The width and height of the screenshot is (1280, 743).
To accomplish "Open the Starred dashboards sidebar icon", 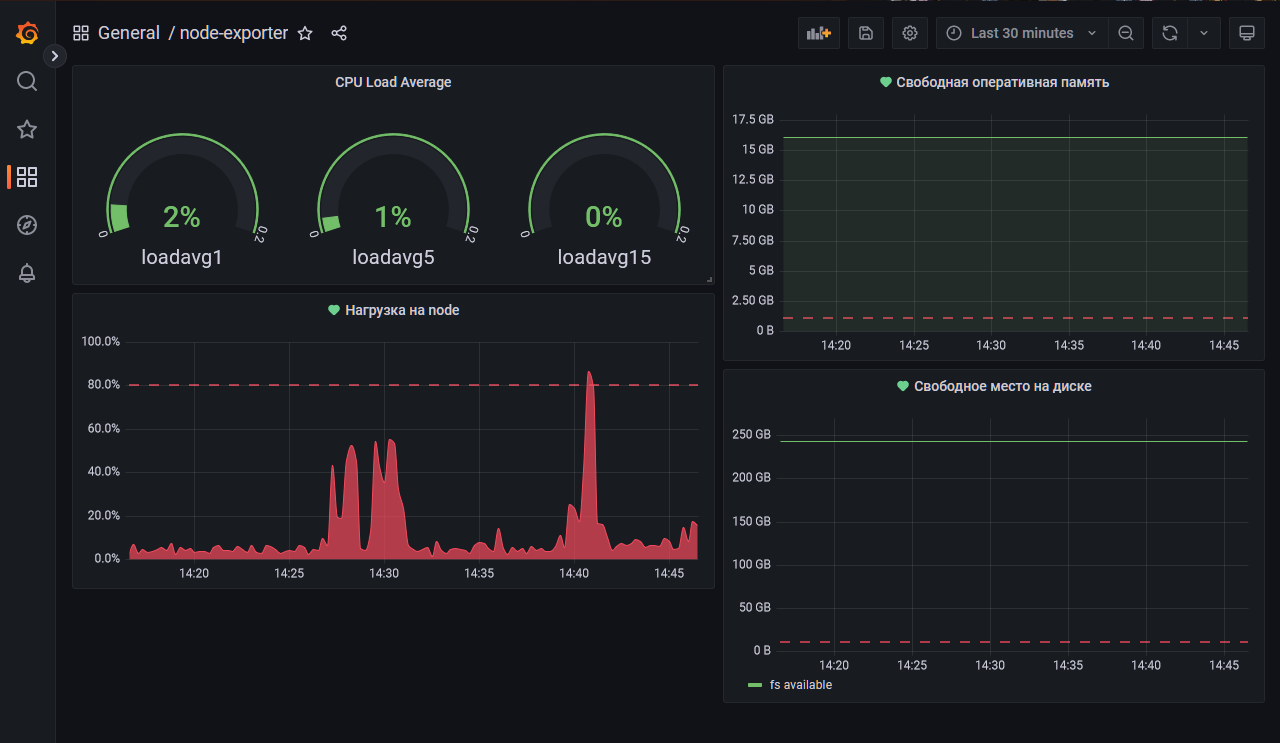I will [27, 129].
